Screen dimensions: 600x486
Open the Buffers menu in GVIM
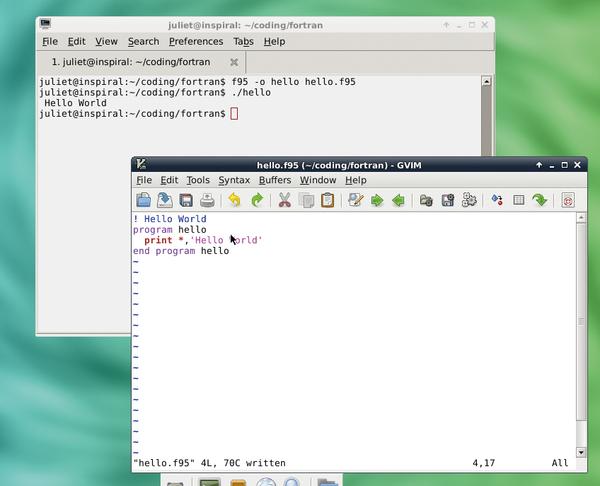point(275,180)
